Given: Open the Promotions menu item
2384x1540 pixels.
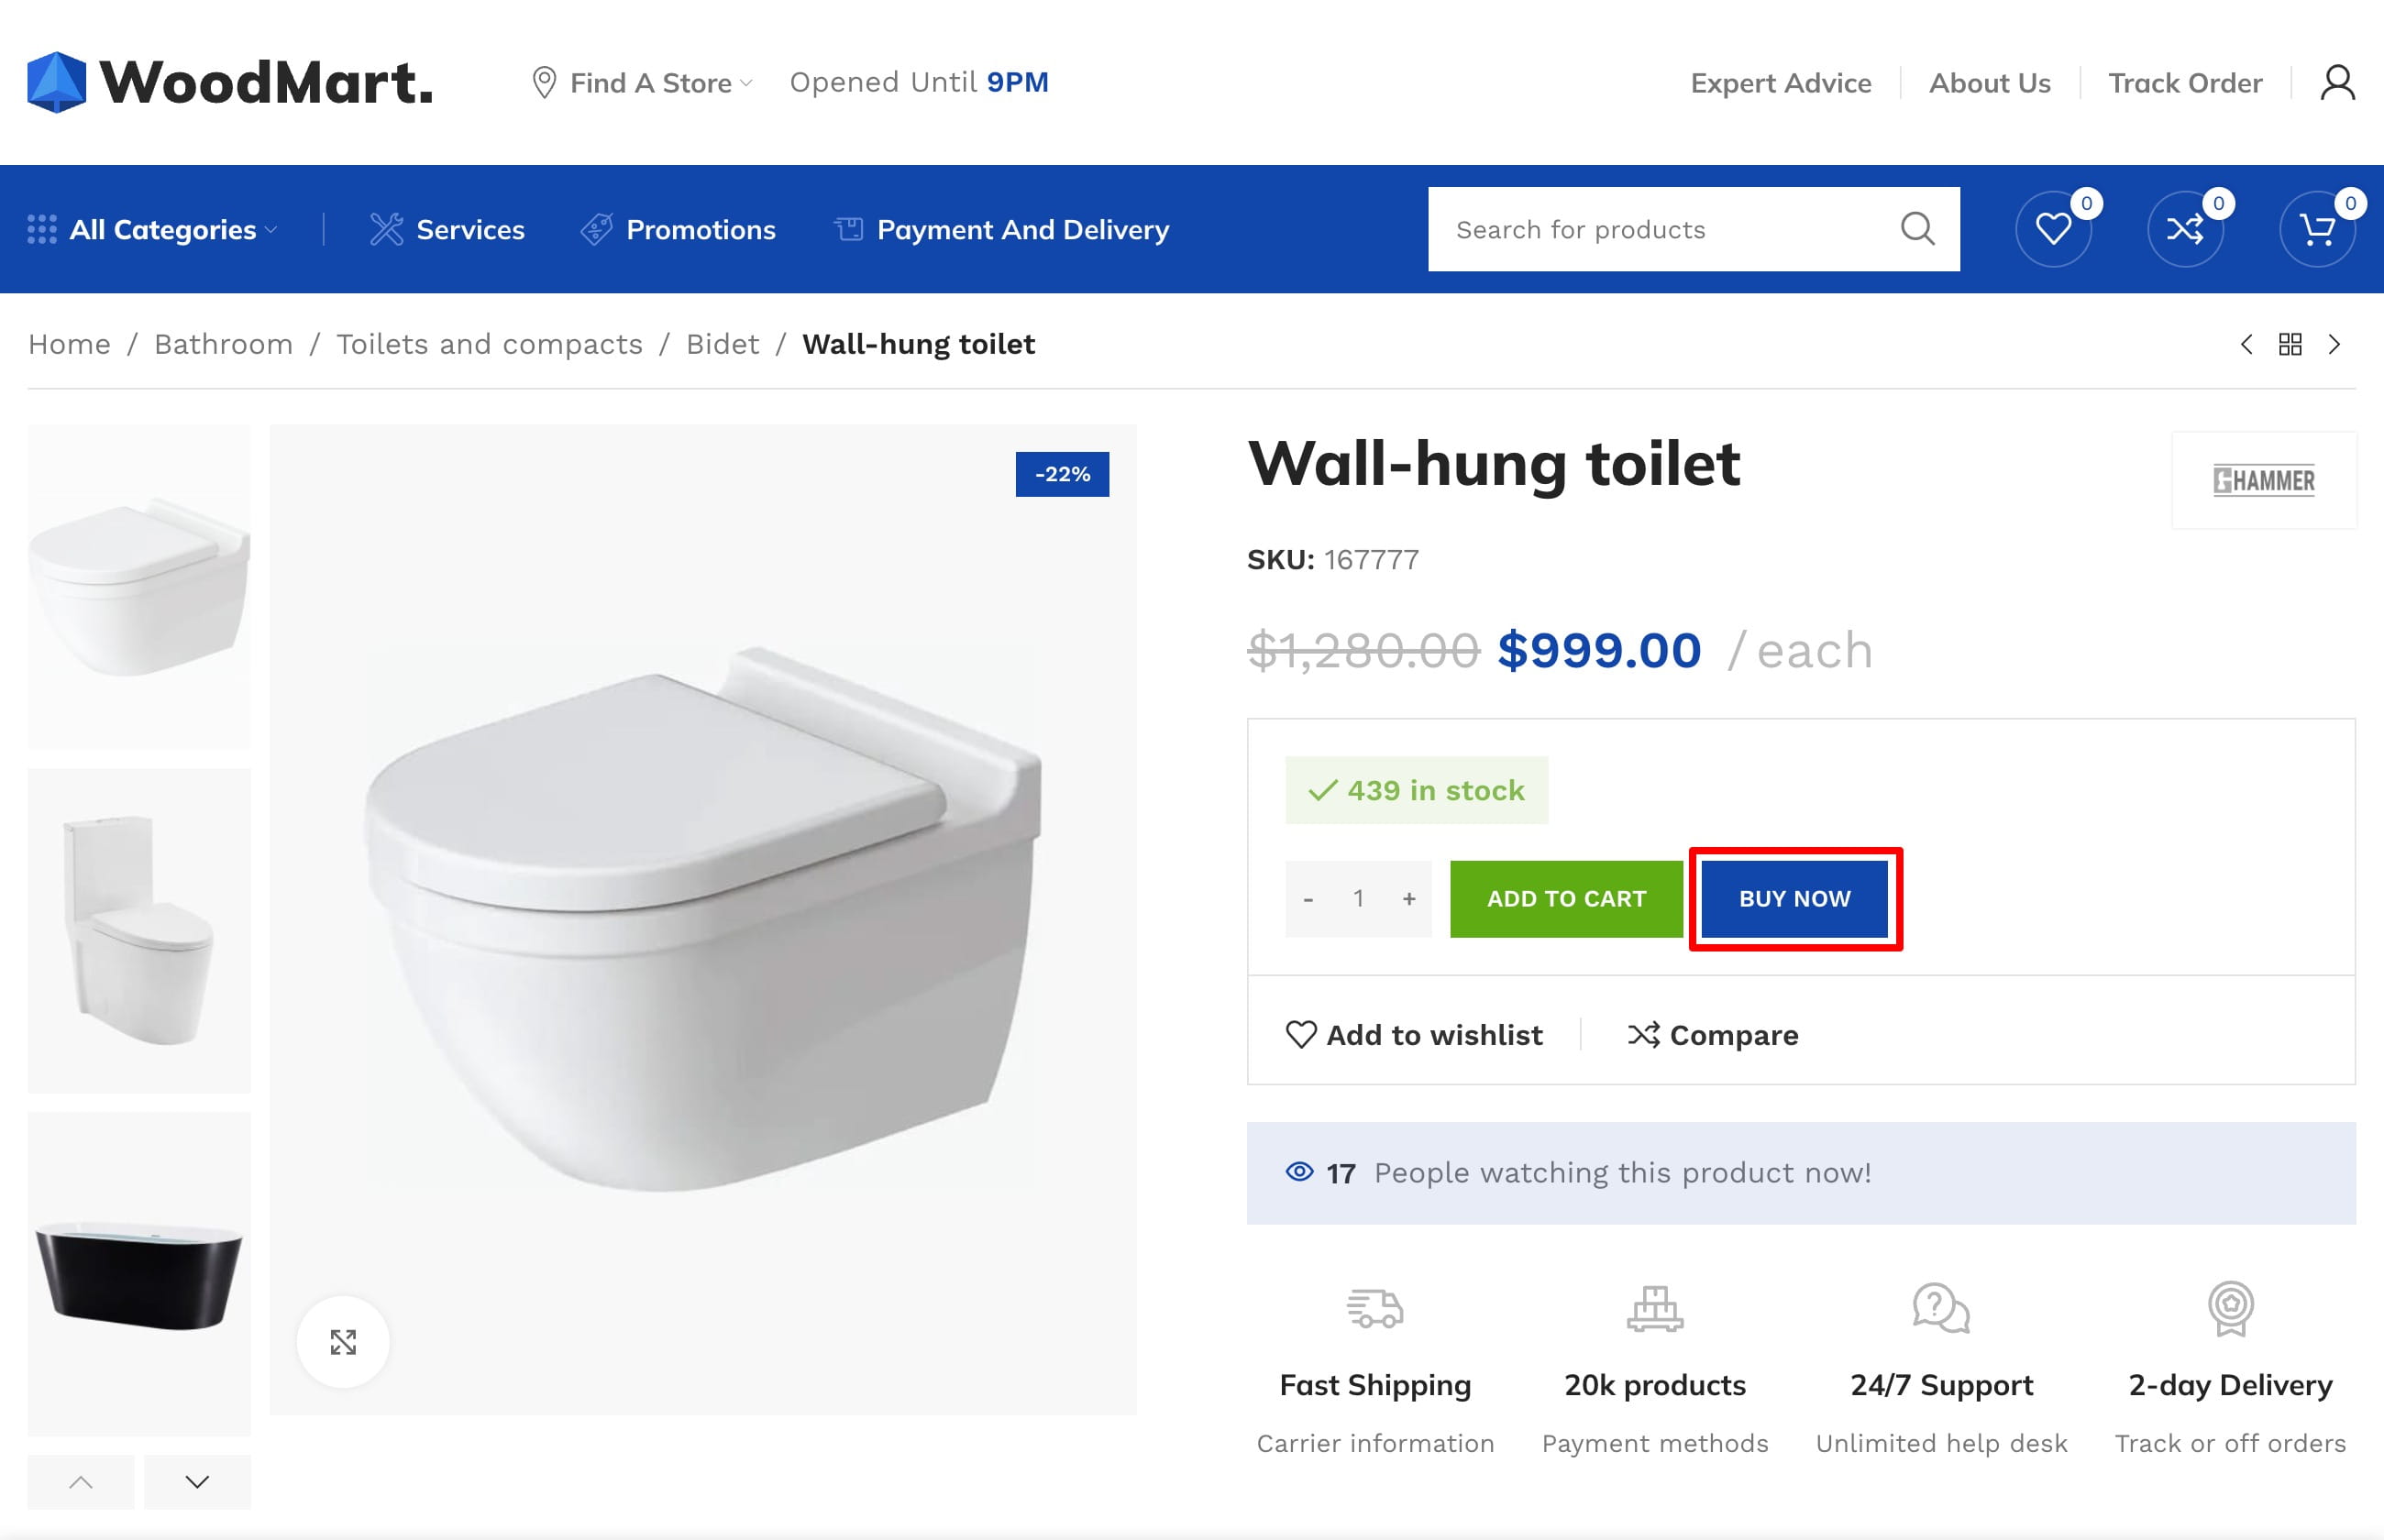Looking at the screenshot, I should (x=678, y=229).
